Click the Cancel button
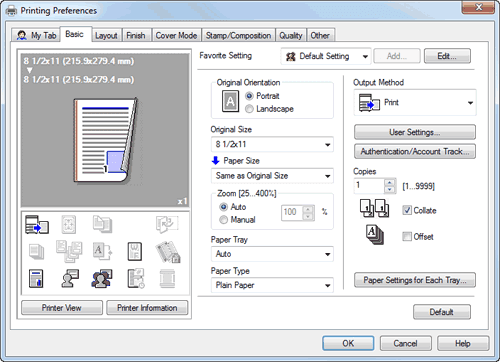The height and width of the screenshot is (362, 500). [406, 343]
